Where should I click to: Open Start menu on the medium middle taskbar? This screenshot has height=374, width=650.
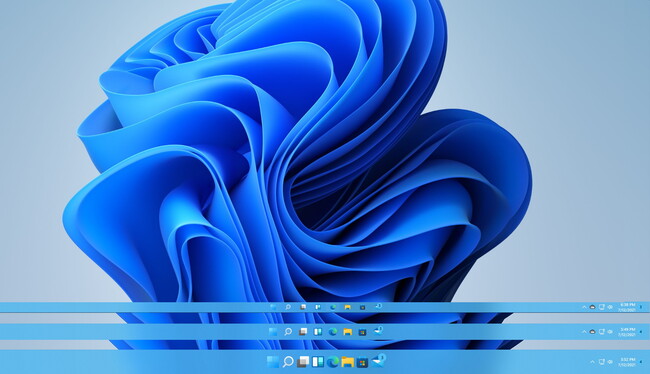[x=273, y=332]
